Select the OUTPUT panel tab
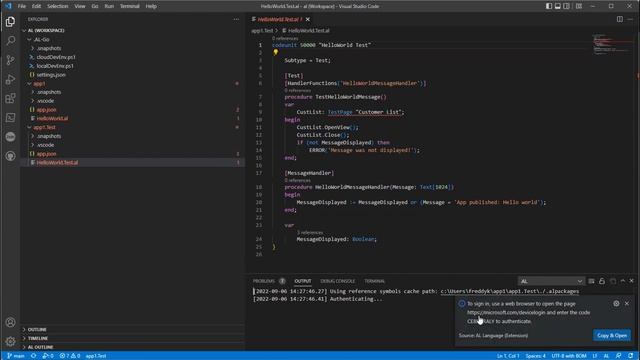The width and height of the screenshot is (640, 360). (303, 281)
